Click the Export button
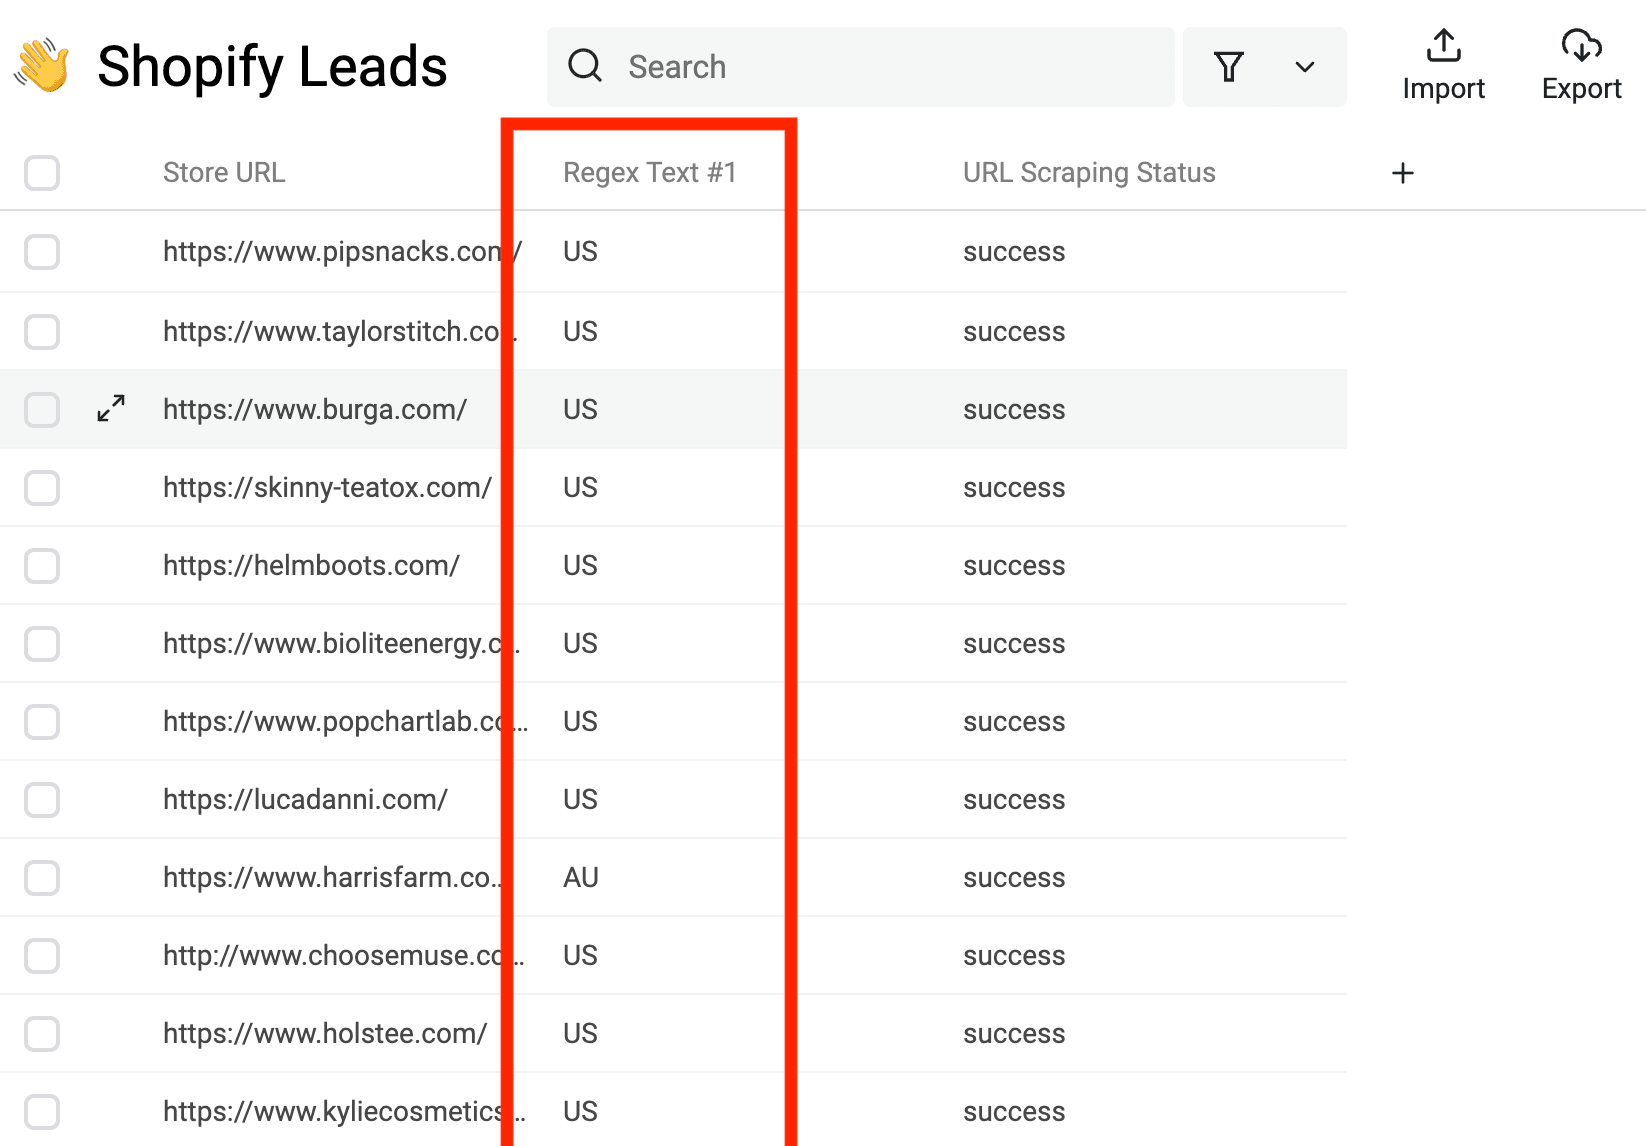 (x=1580, y=88)
